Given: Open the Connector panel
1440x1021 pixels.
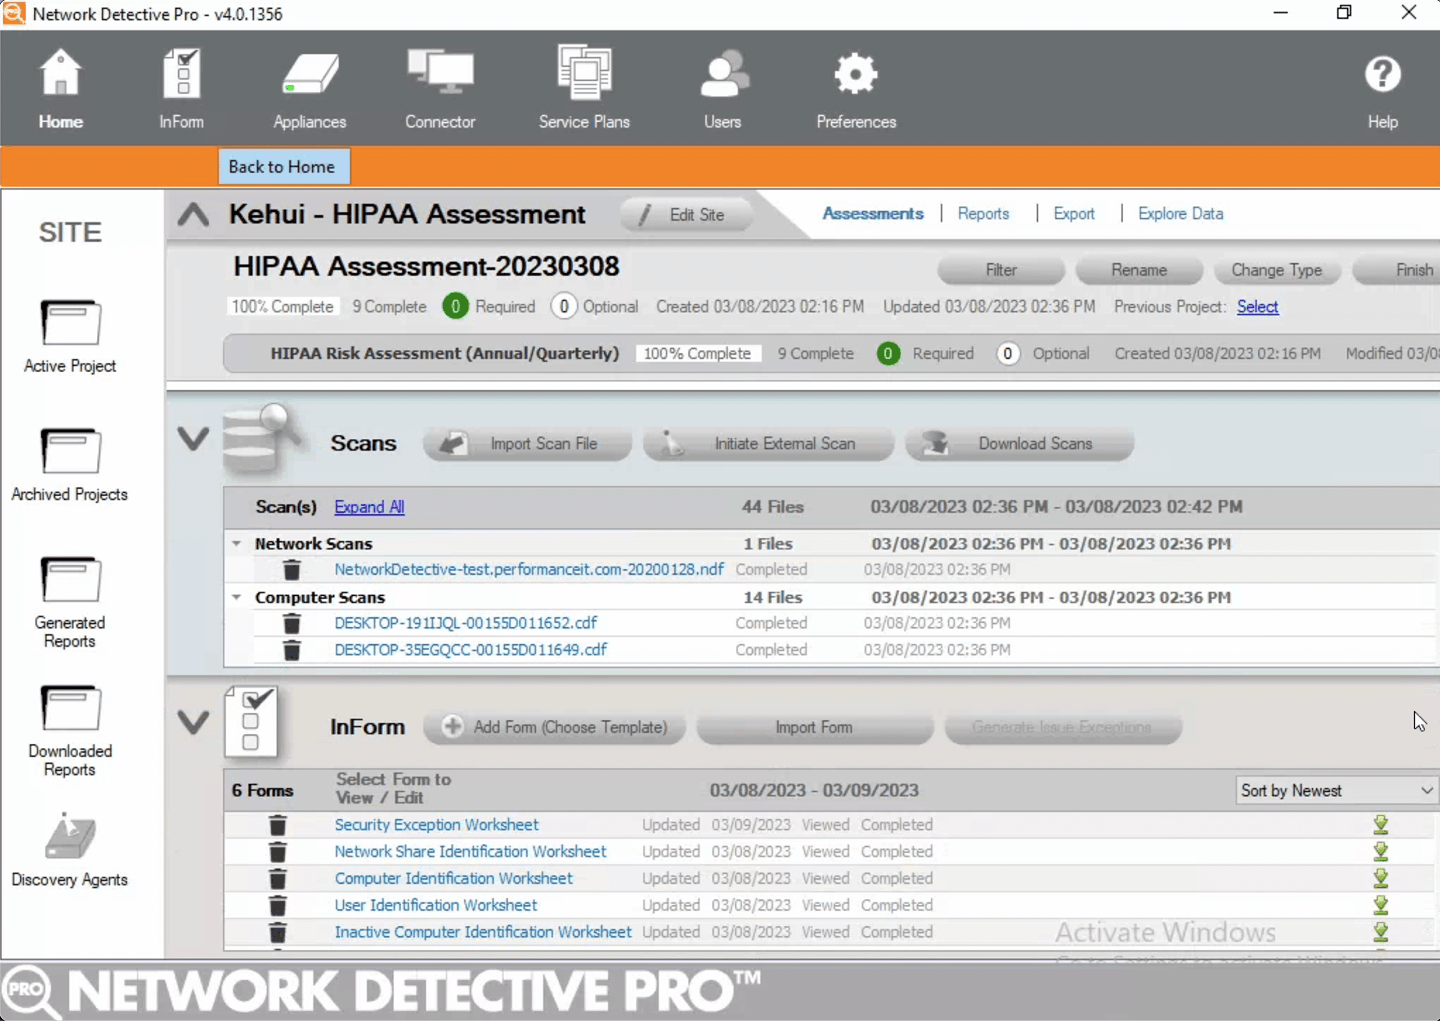Looking at the screenshot, I should pyautogui.click(x=440, y=87).
